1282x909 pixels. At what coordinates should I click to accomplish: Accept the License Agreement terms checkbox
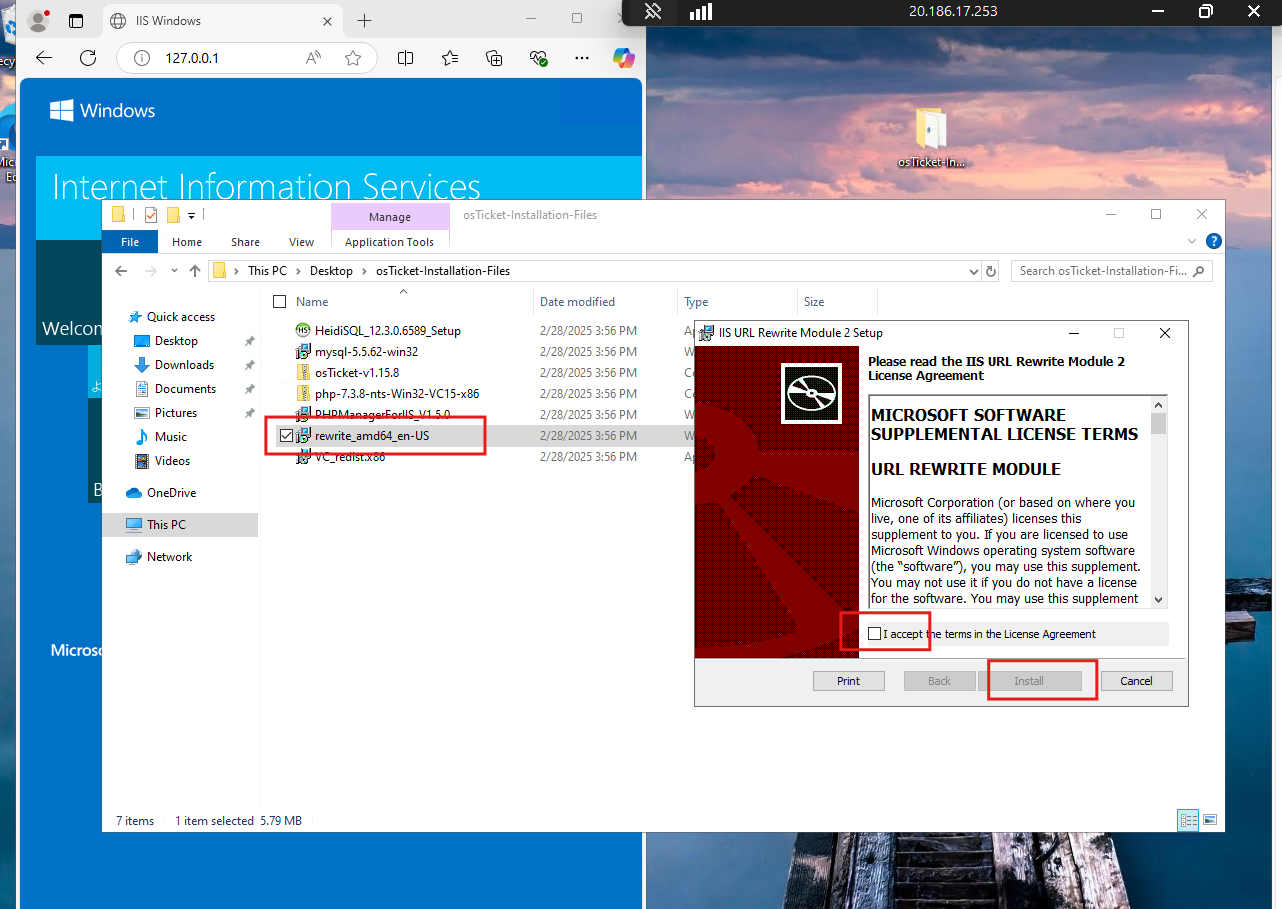[875, 634]
